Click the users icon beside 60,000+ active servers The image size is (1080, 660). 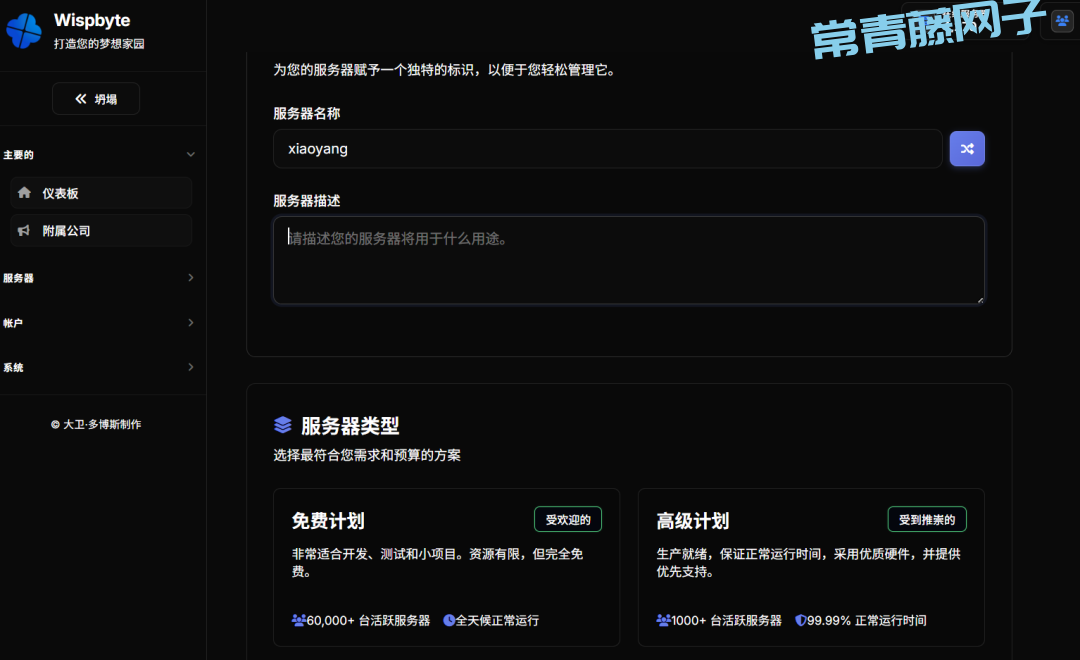tap(298, 620)
